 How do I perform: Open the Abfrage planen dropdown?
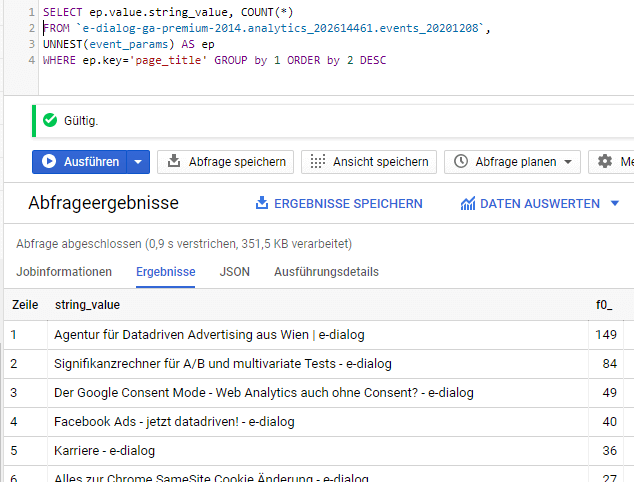click(x=513, y=161)
